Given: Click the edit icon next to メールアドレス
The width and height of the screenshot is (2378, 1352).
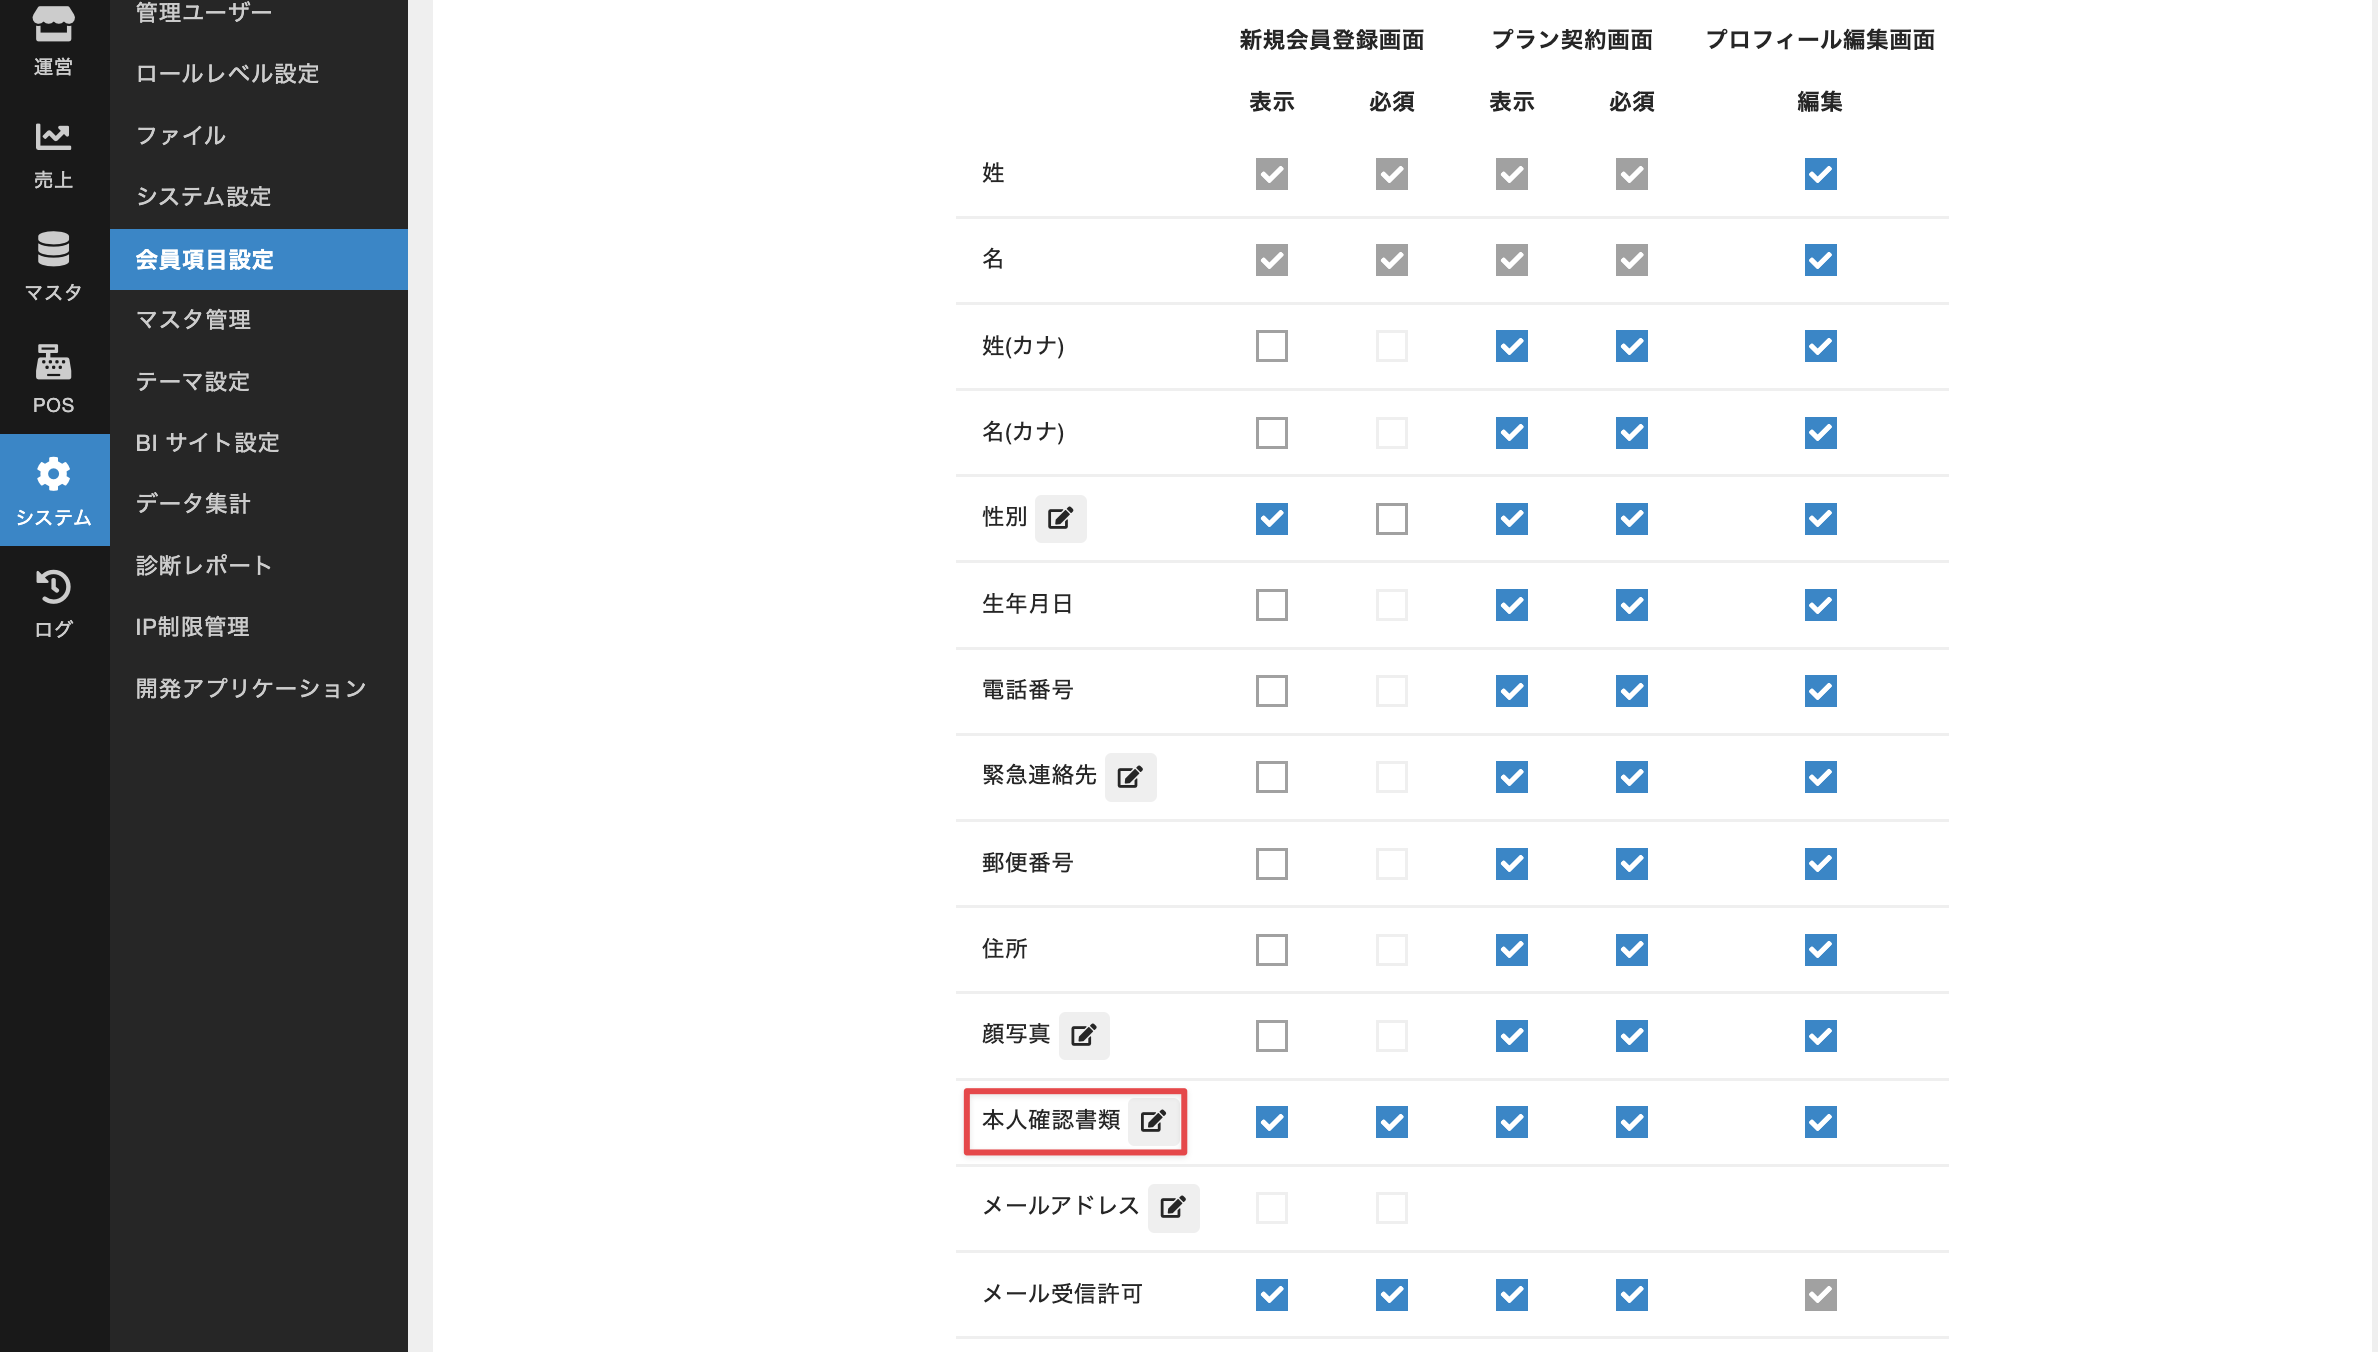Looking at the screenshot, I should click(1173, 1207).
